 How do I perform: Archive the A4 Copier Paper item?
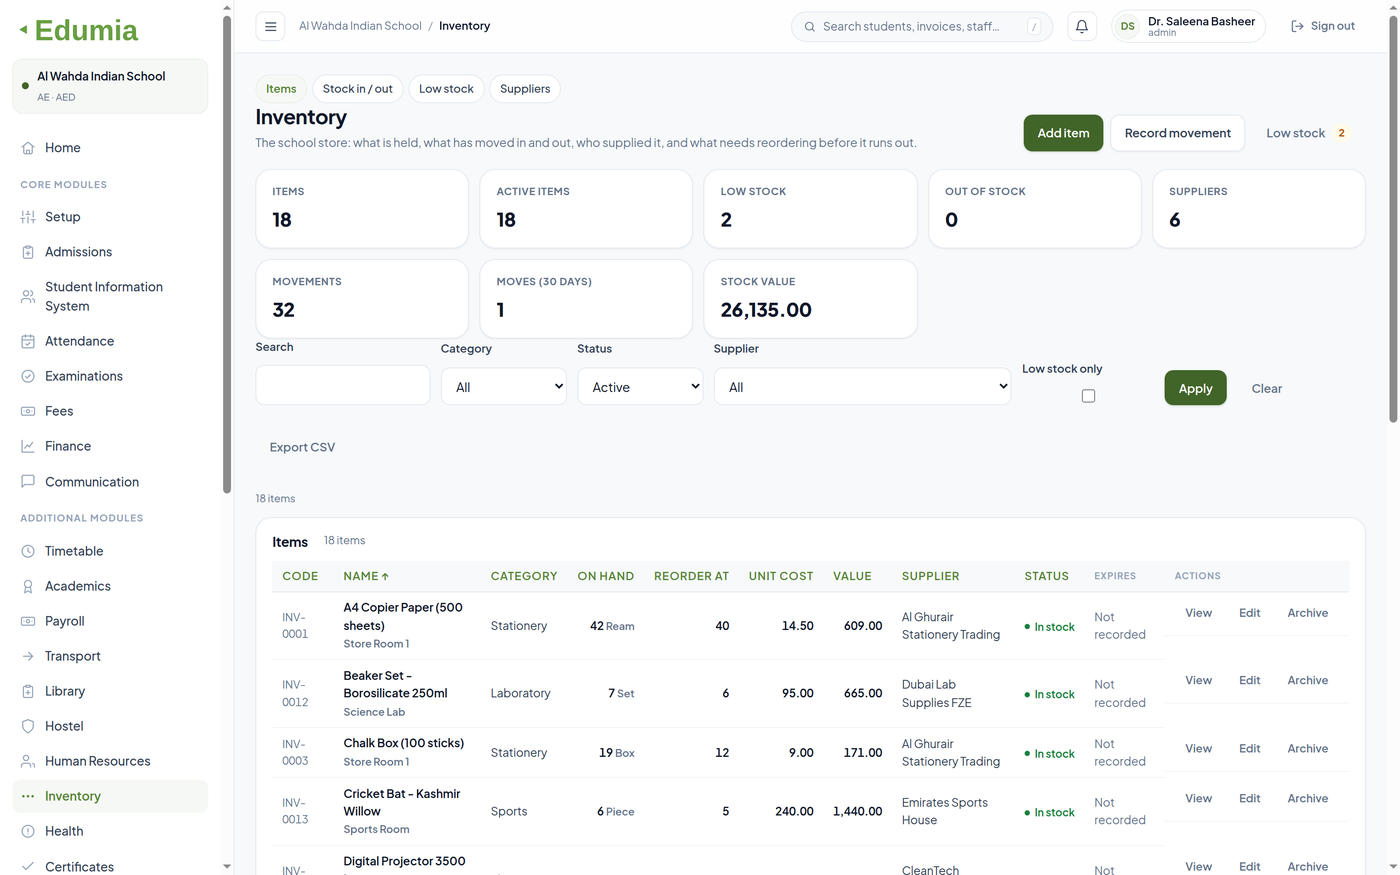point(1308,613)
